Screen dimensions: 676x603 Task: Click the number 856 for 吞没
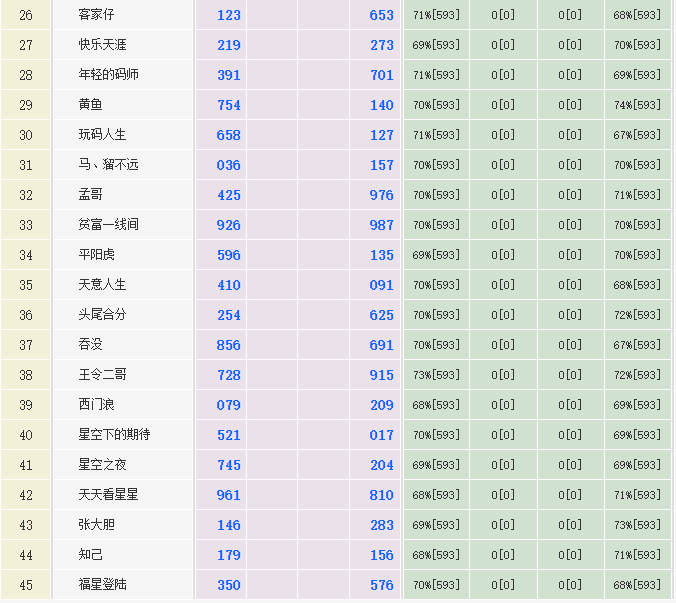click(x=229, y=345)
